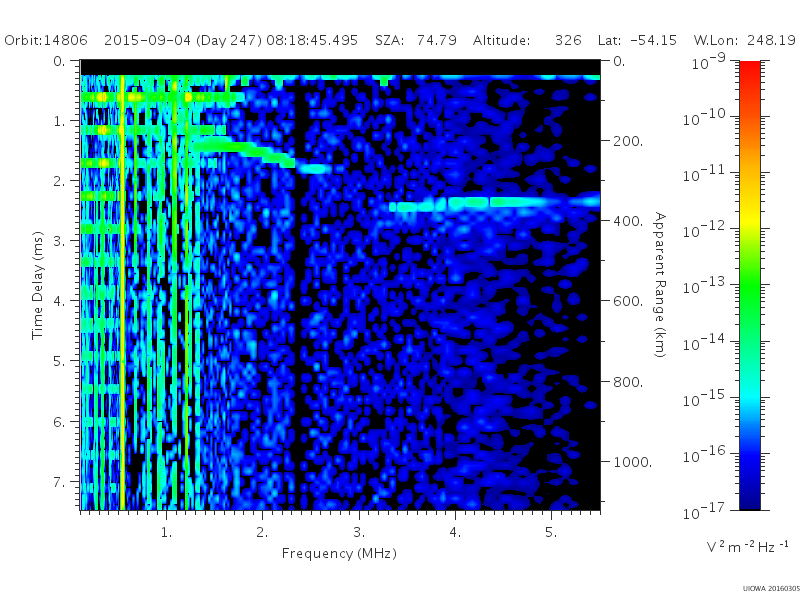Image resolution: width=800 pixels, height=600 pixels.
Task: Click the altitude value 326
Action: coord(568,40)
